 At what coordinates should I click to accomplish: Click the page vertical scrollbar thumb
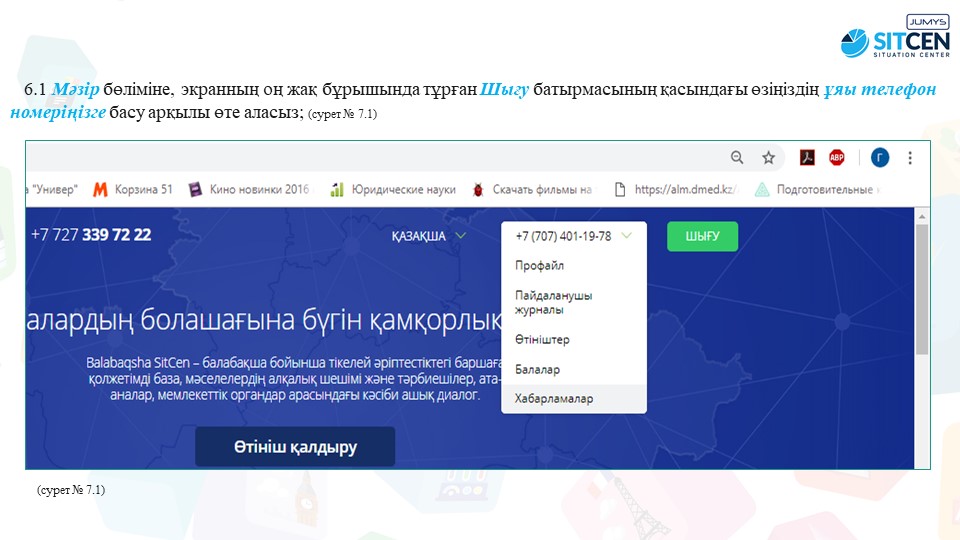click(921, 290)
